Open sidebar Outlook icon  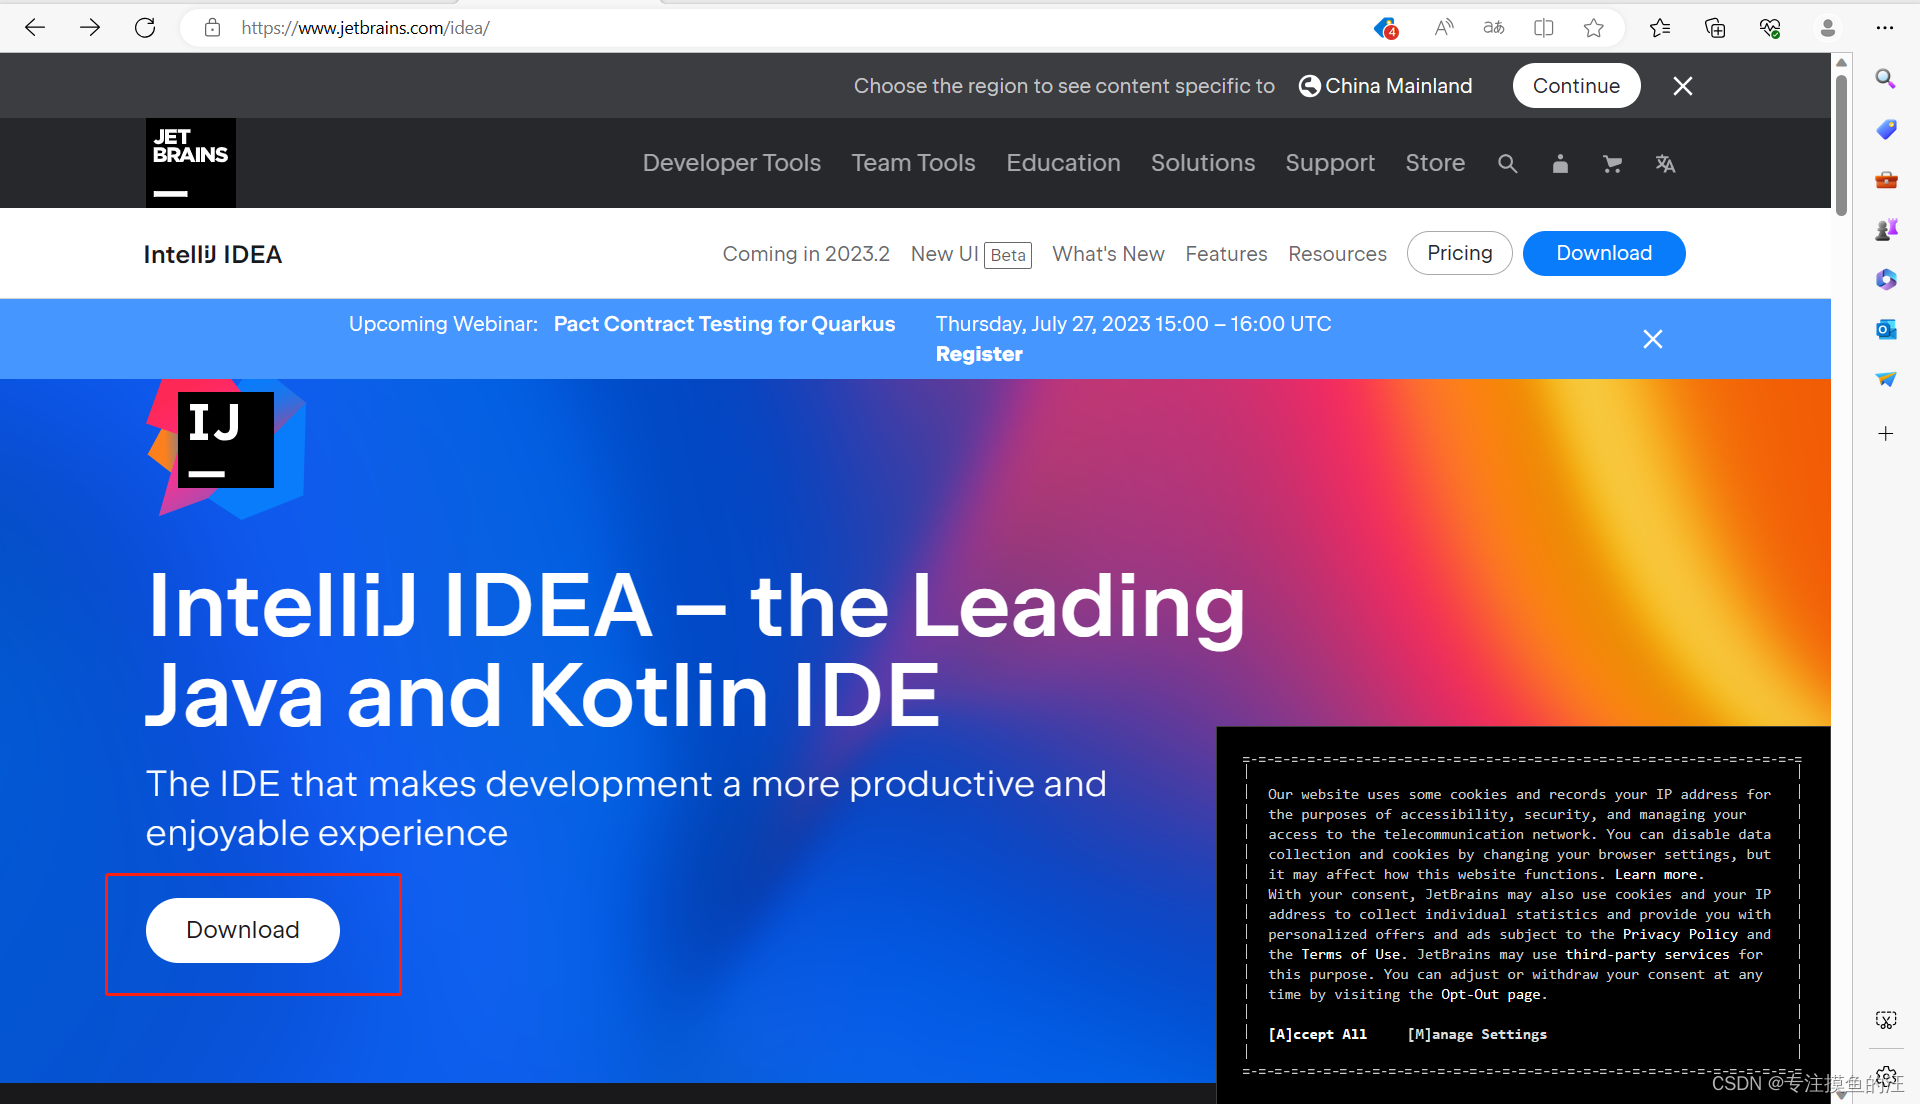[1886, 329]
